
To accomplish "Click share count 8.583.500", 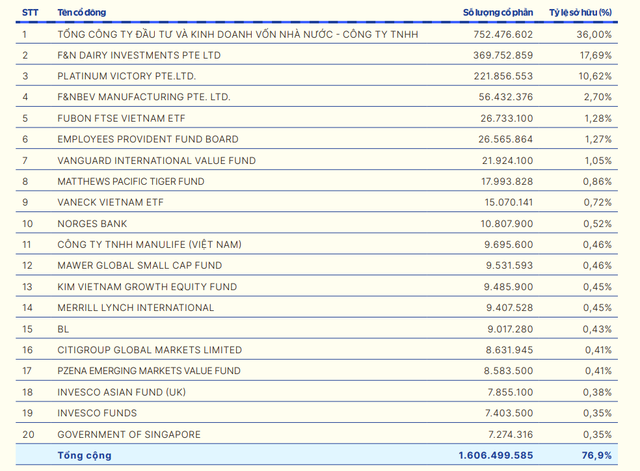I will [508, 371].
